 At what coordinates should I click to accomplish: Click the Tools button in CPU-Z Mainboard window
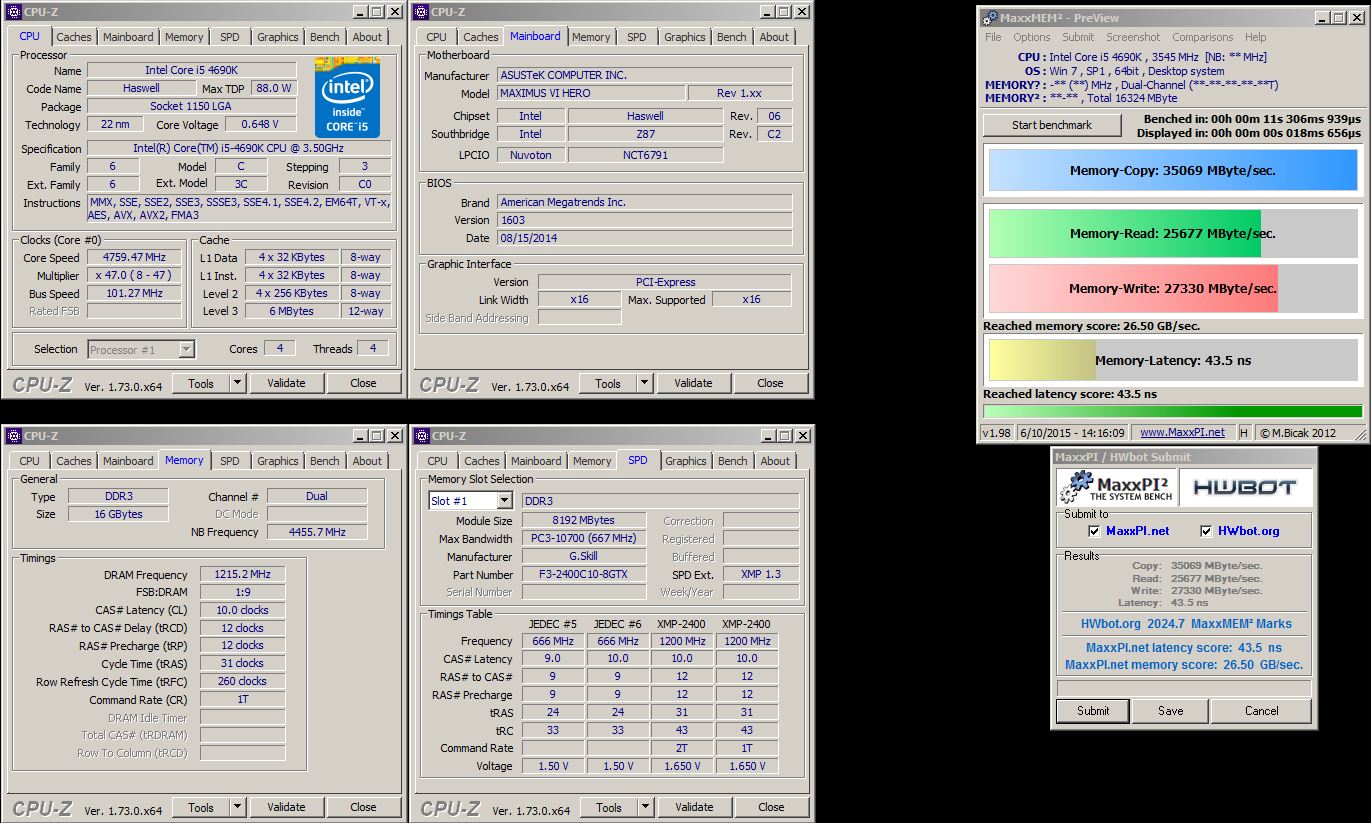pyautogui.click(x=608, y=383)
